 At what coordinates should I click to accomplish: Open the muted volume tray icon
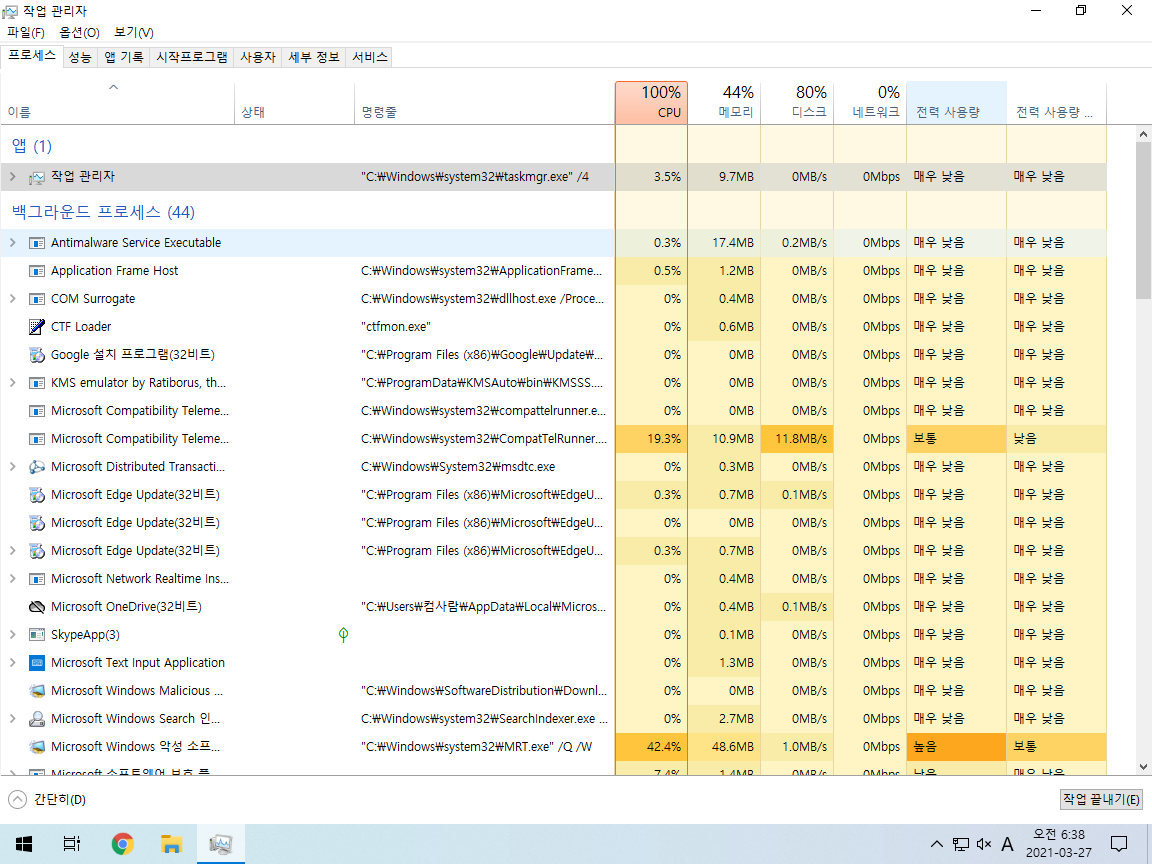tap(984, 844)
